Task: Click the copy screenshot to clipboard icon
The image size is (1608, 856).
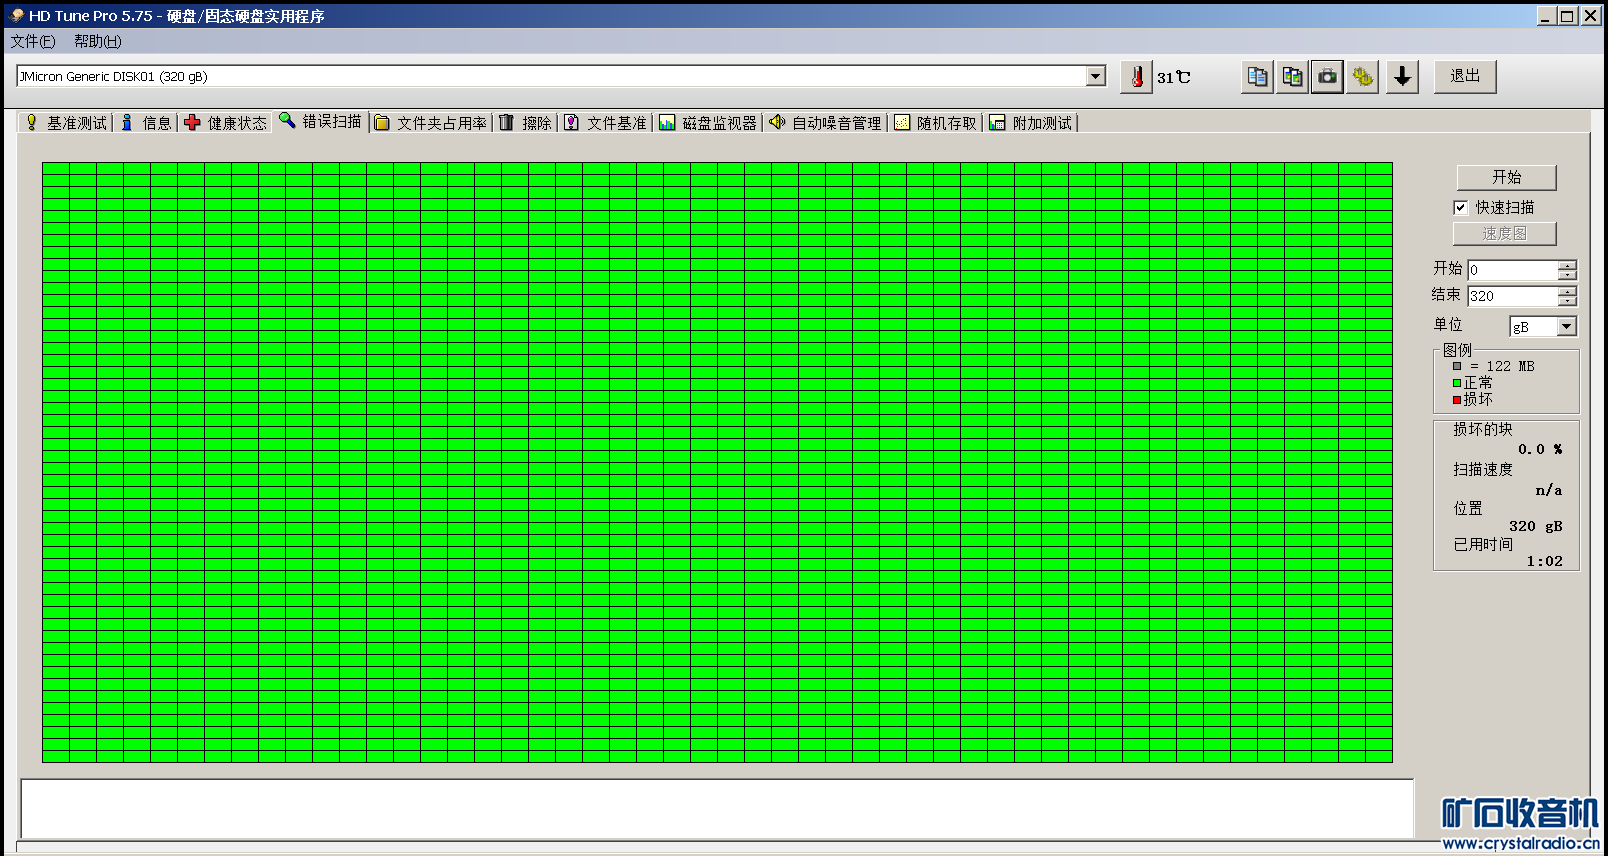Action: [1292, 77]
